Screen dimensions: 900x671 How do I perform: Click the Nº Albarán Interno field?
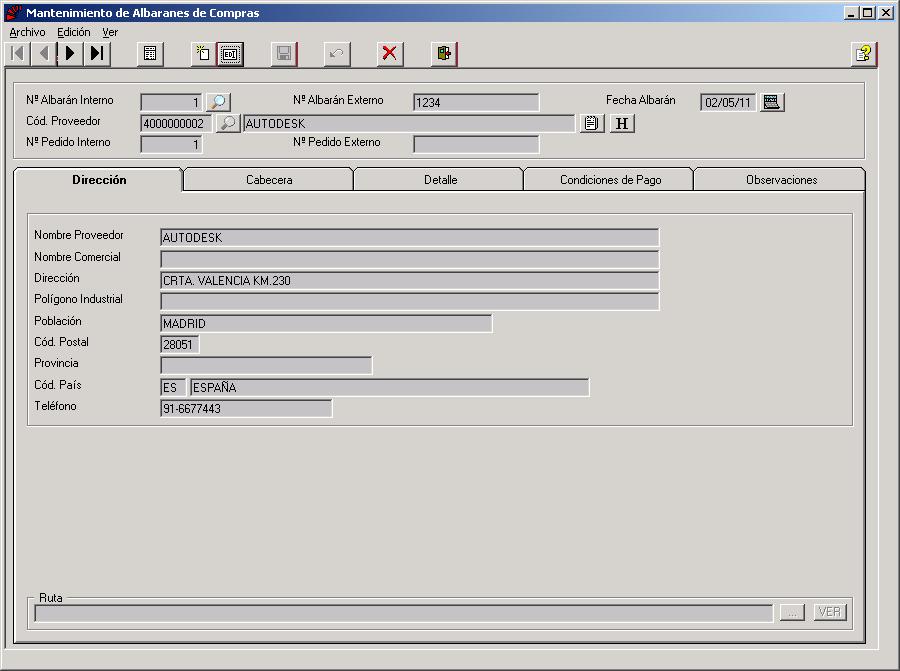171,102
